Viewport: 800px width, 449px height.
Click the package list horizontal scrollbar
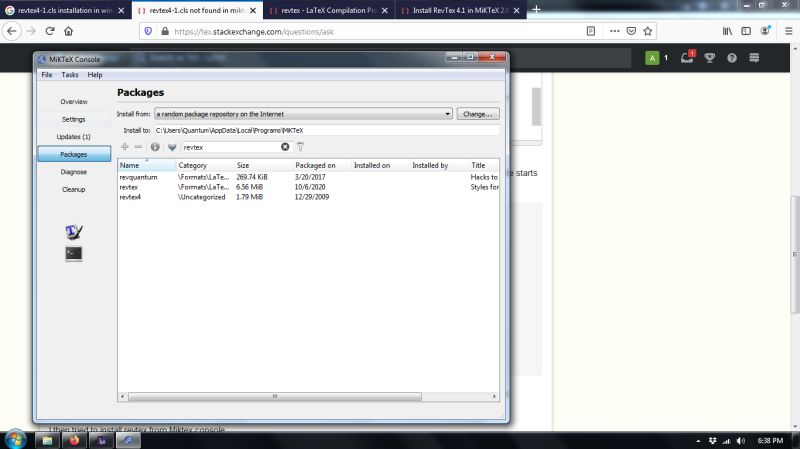point(275,396)
